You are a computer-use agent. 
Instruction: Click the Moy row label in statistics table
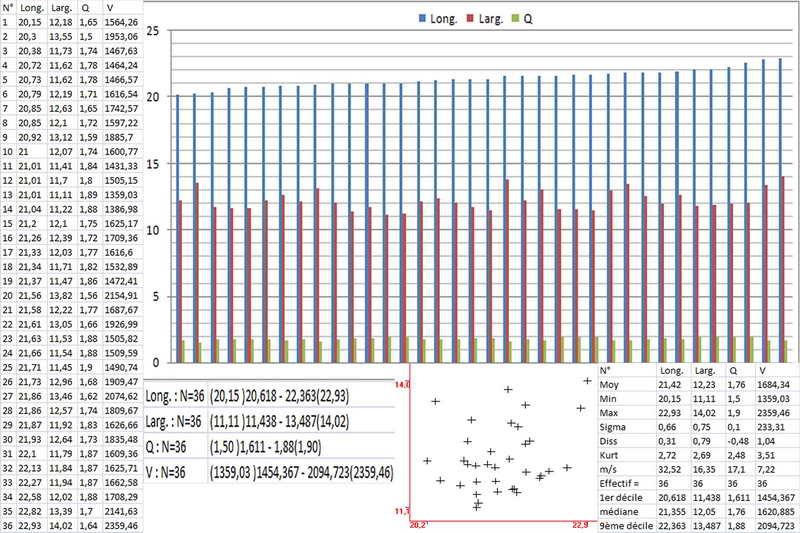pos(608,381)
